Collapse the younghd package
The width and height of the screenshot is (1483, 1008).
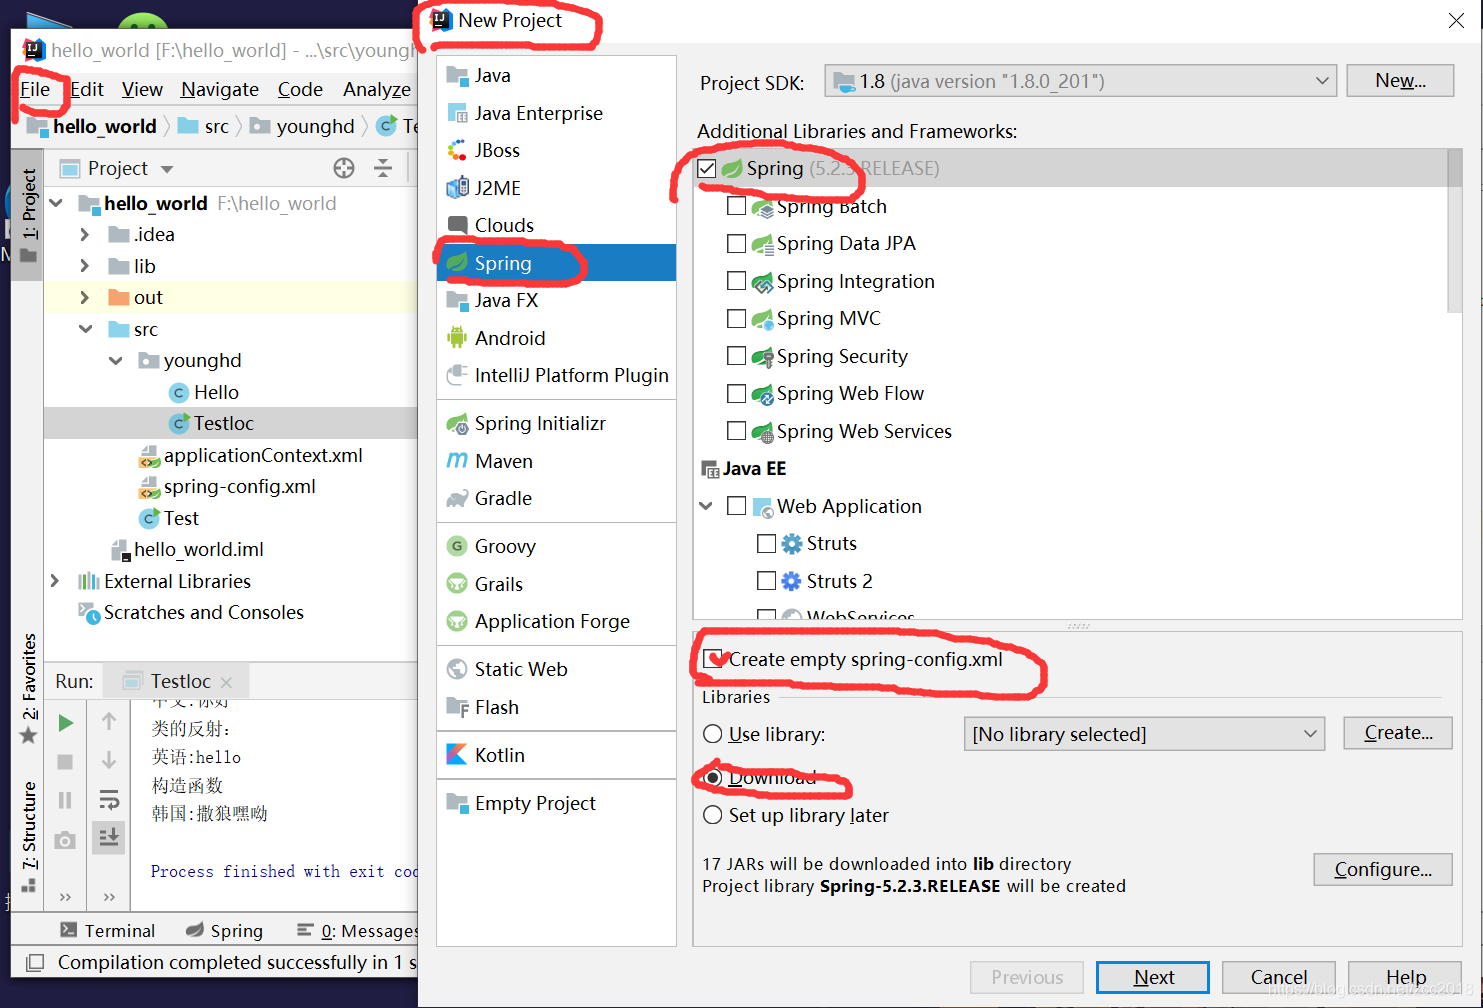[116, 360]
